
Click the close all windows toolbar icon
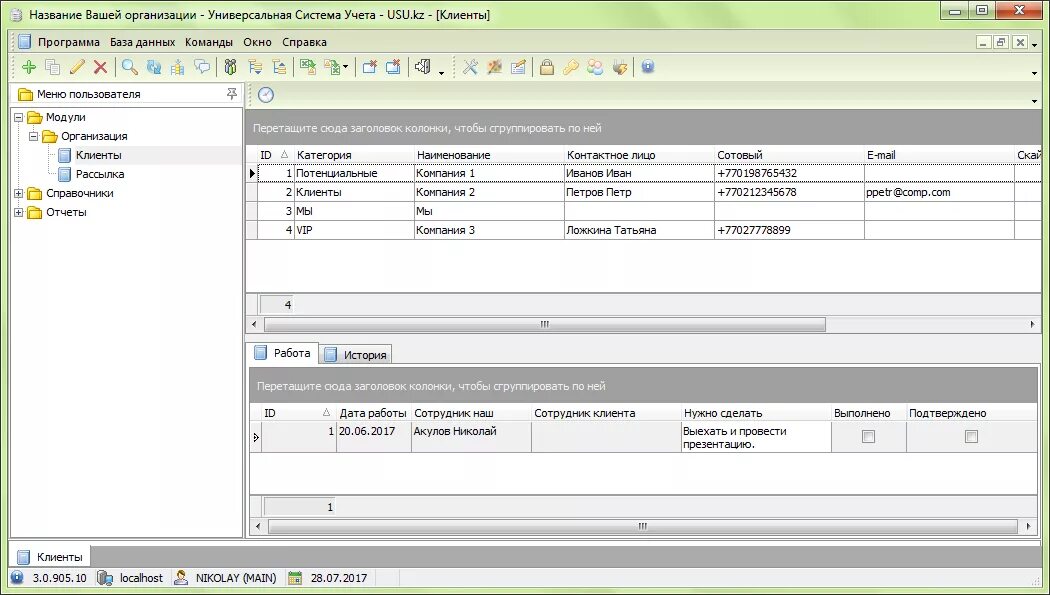[394, 67]
